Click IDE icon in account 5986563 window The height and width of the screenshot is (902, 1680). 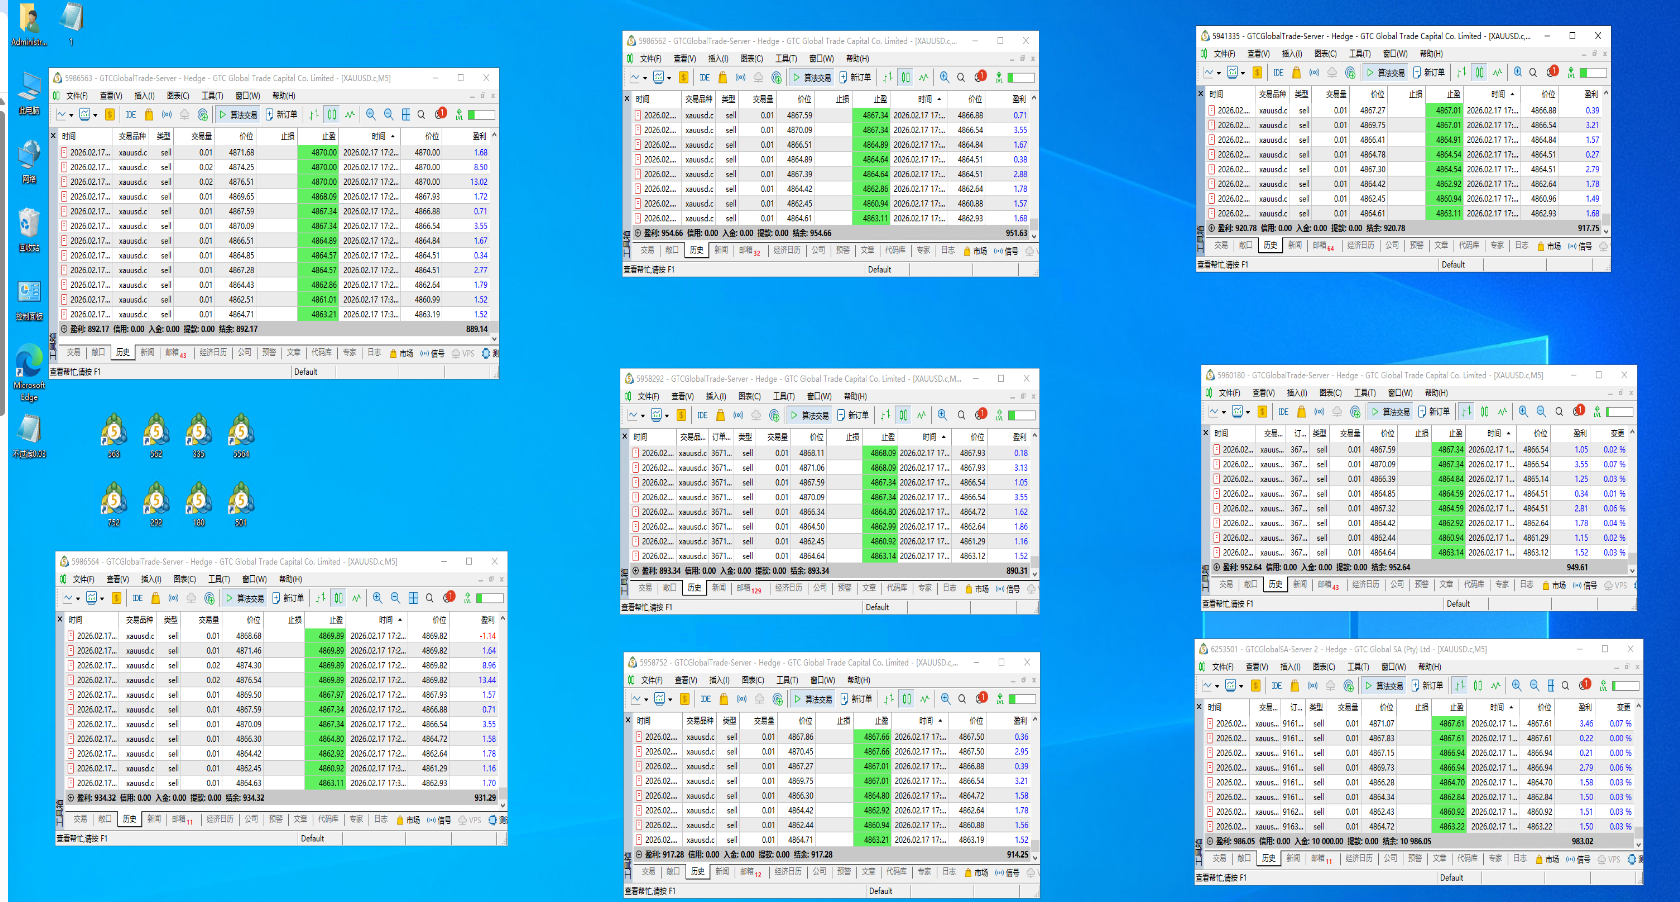pos(131,115)
